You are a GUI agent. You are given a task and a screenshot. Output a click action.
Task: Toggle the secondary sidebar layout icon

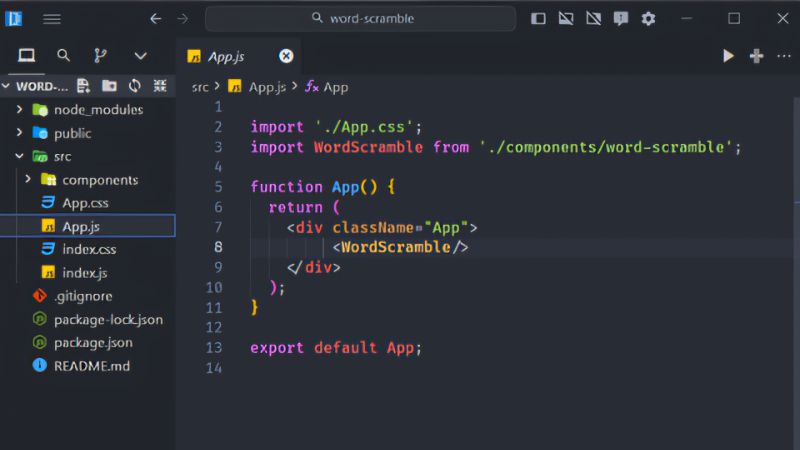point(593,19)
